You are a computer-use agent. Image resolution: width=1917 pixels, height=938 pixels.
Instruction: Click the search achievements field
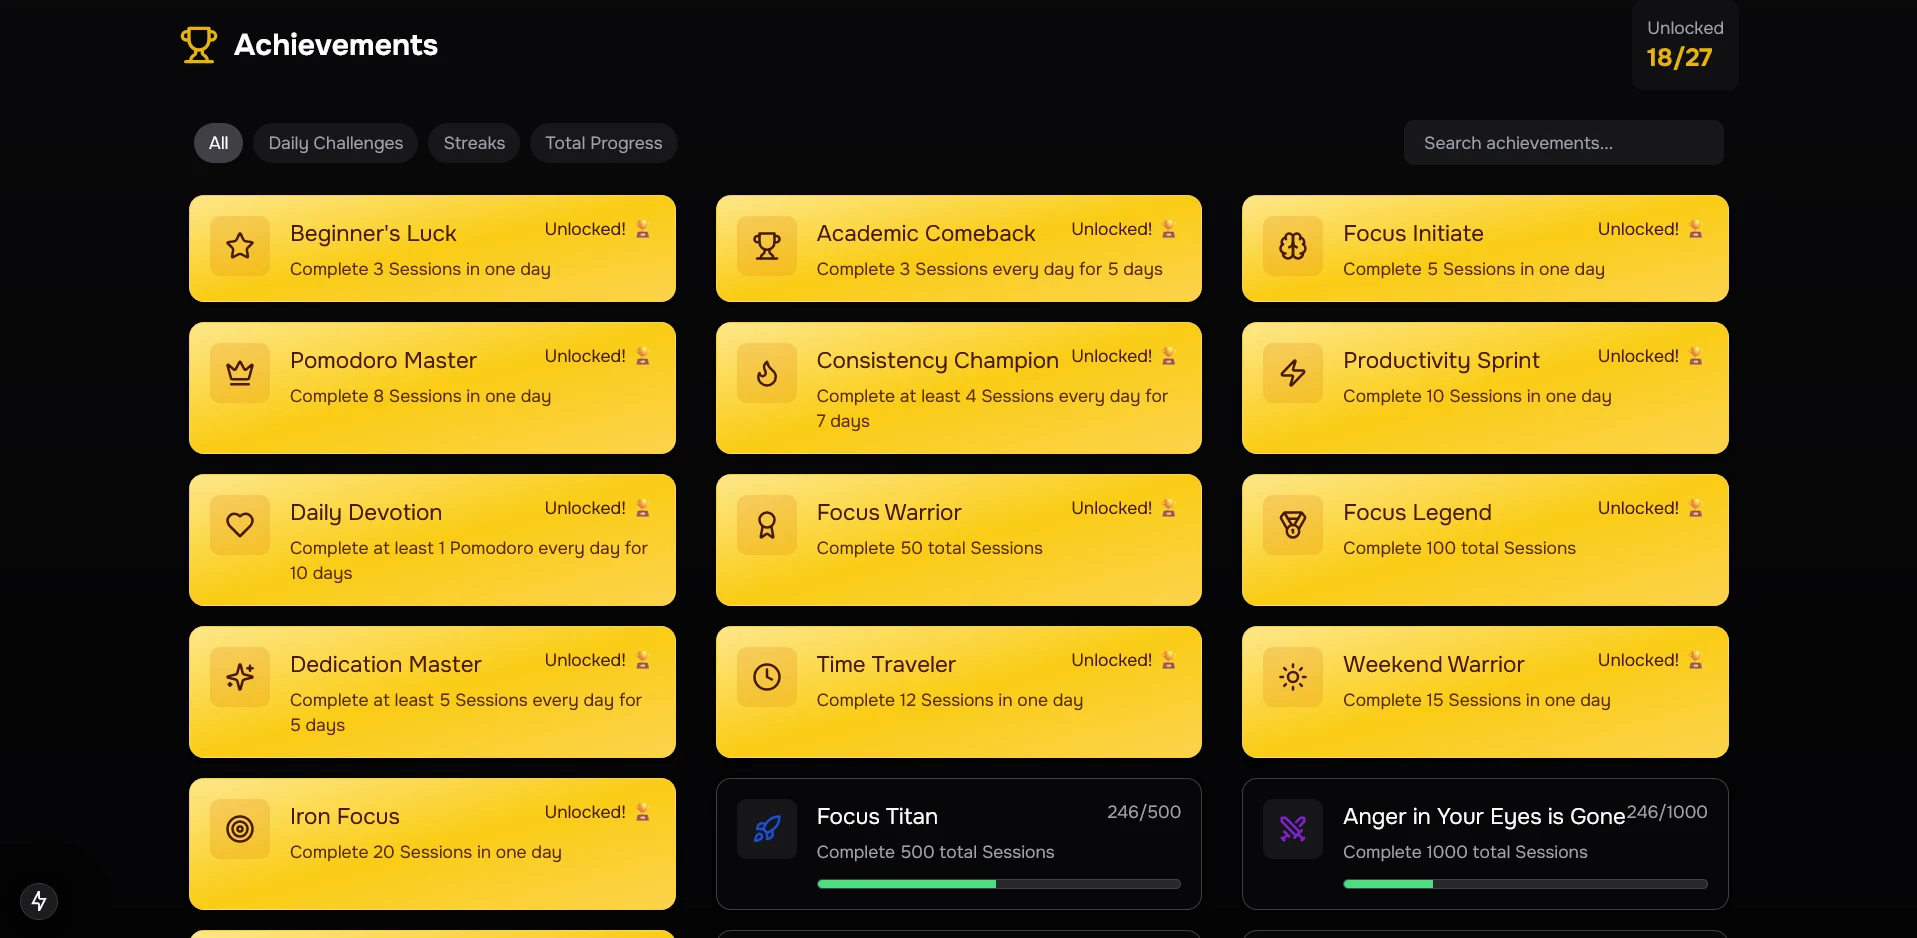coord(1562,142)
